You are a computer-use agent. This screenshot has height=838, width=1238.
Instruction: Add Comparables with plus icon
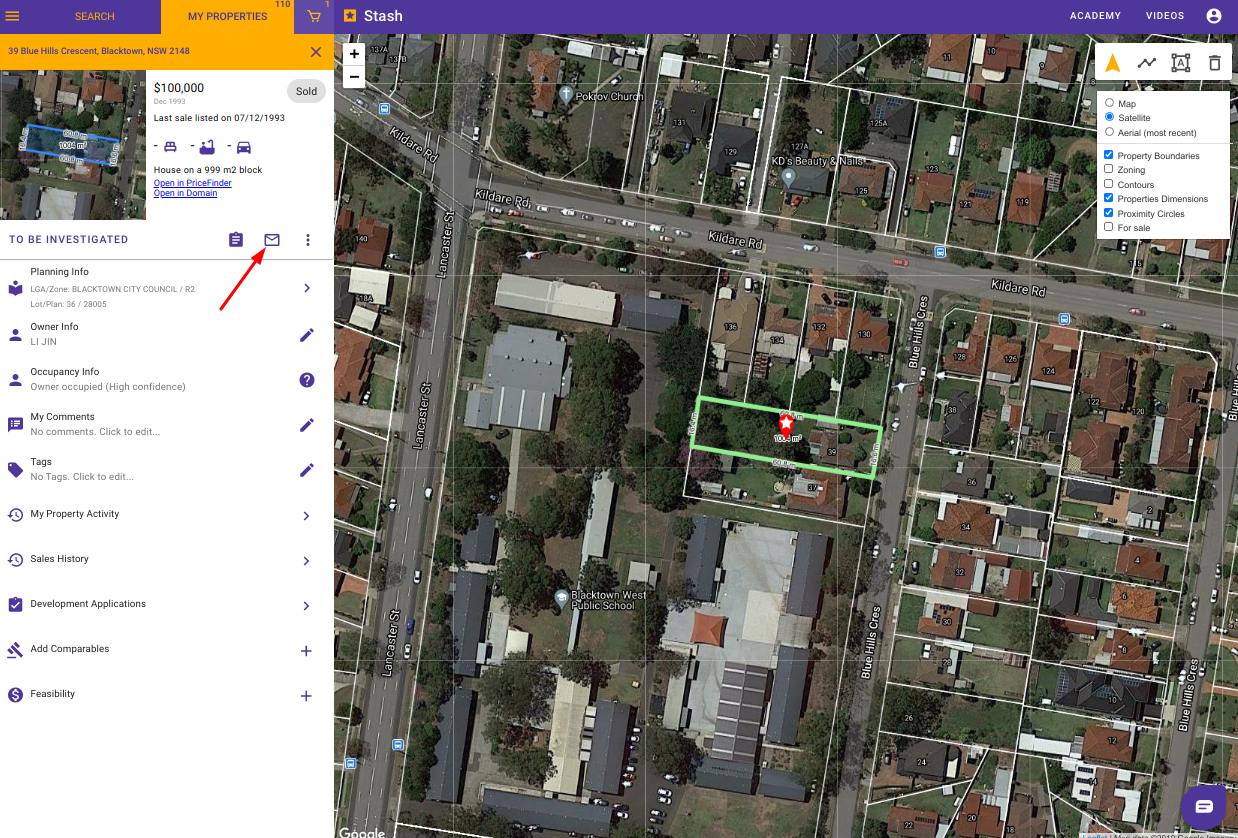(307, 651)
